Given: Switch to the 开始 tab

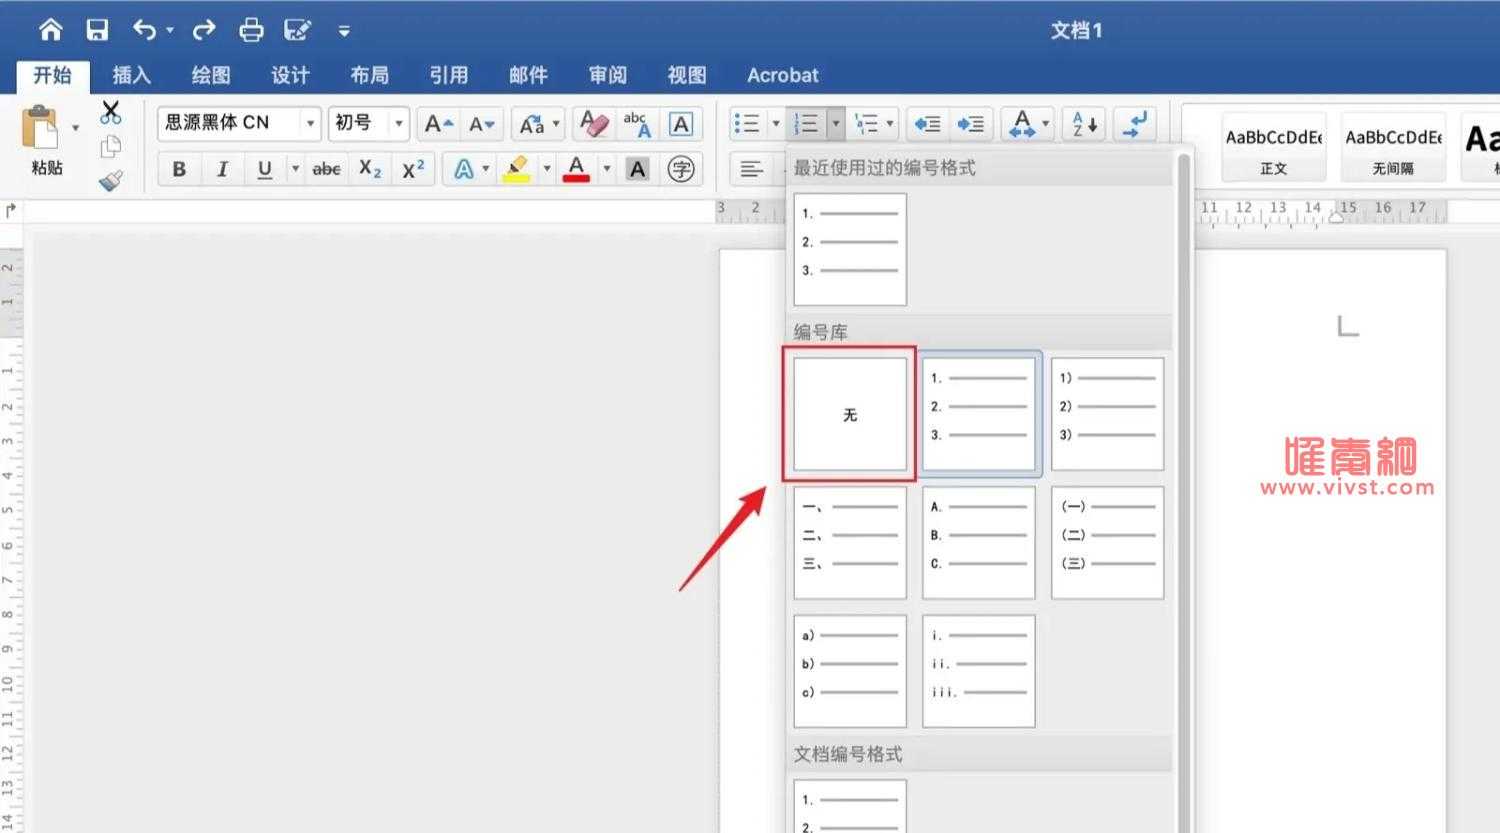Looking at the screenshot, I should (x=52, y=75).
